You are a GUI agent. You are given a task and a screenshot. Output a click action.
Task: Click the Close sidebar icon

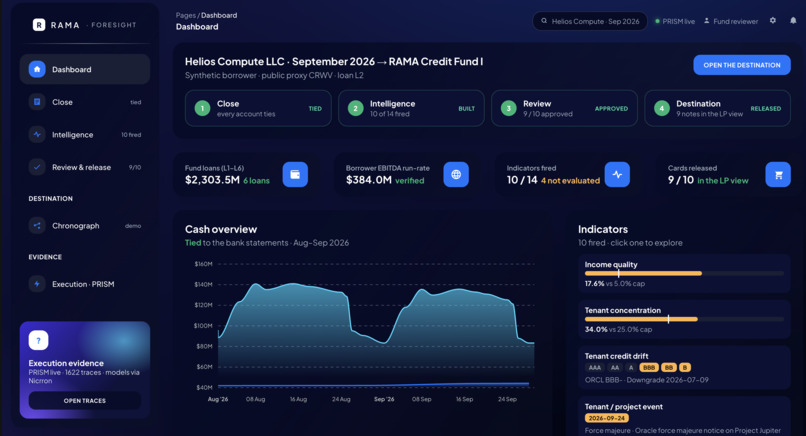[x=37, y=102]
